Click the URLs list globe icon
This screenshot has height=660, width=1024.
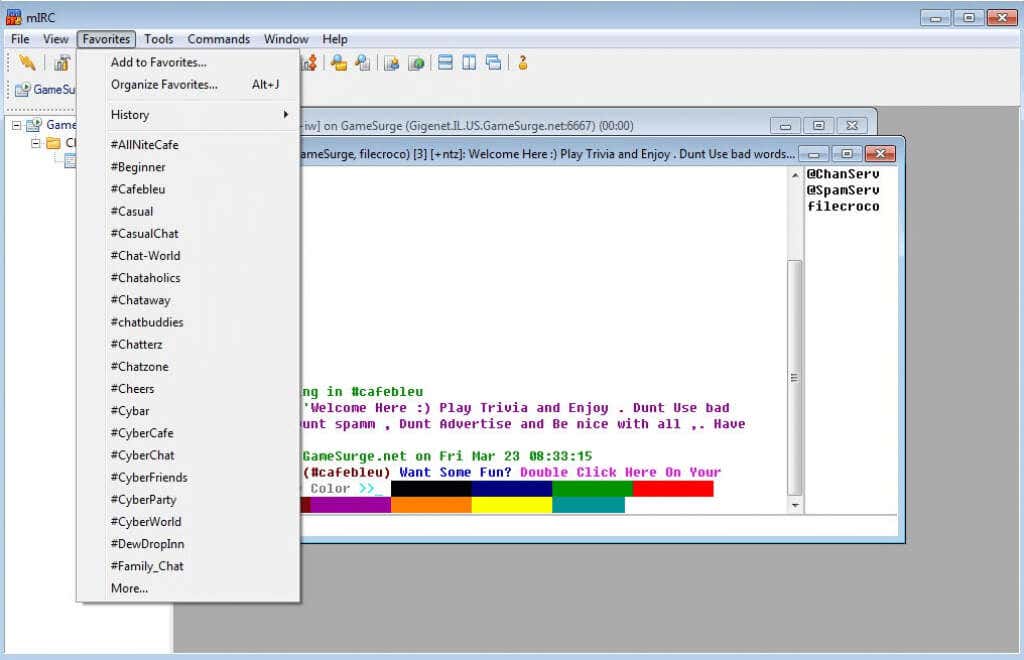tap(416, 63)
